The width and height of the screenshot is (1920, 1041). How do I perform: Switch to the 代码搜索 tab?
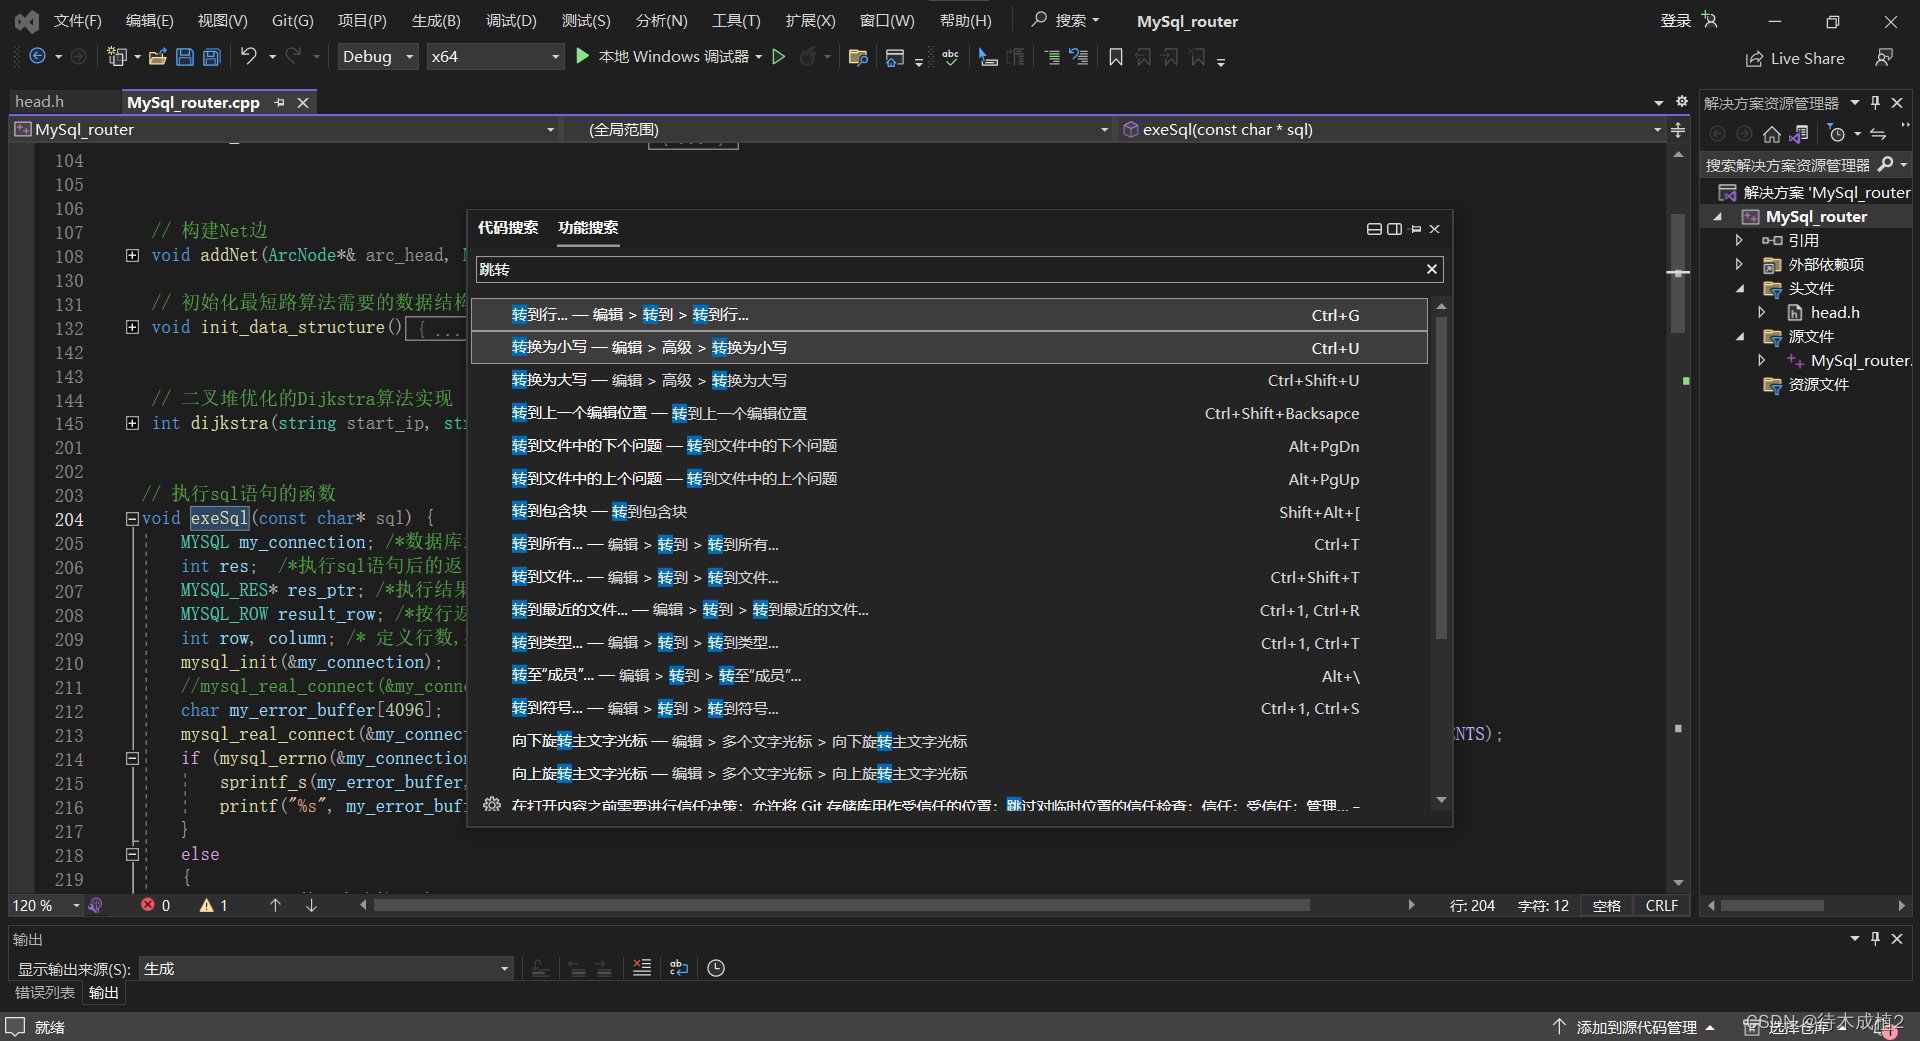pos(508,228)
